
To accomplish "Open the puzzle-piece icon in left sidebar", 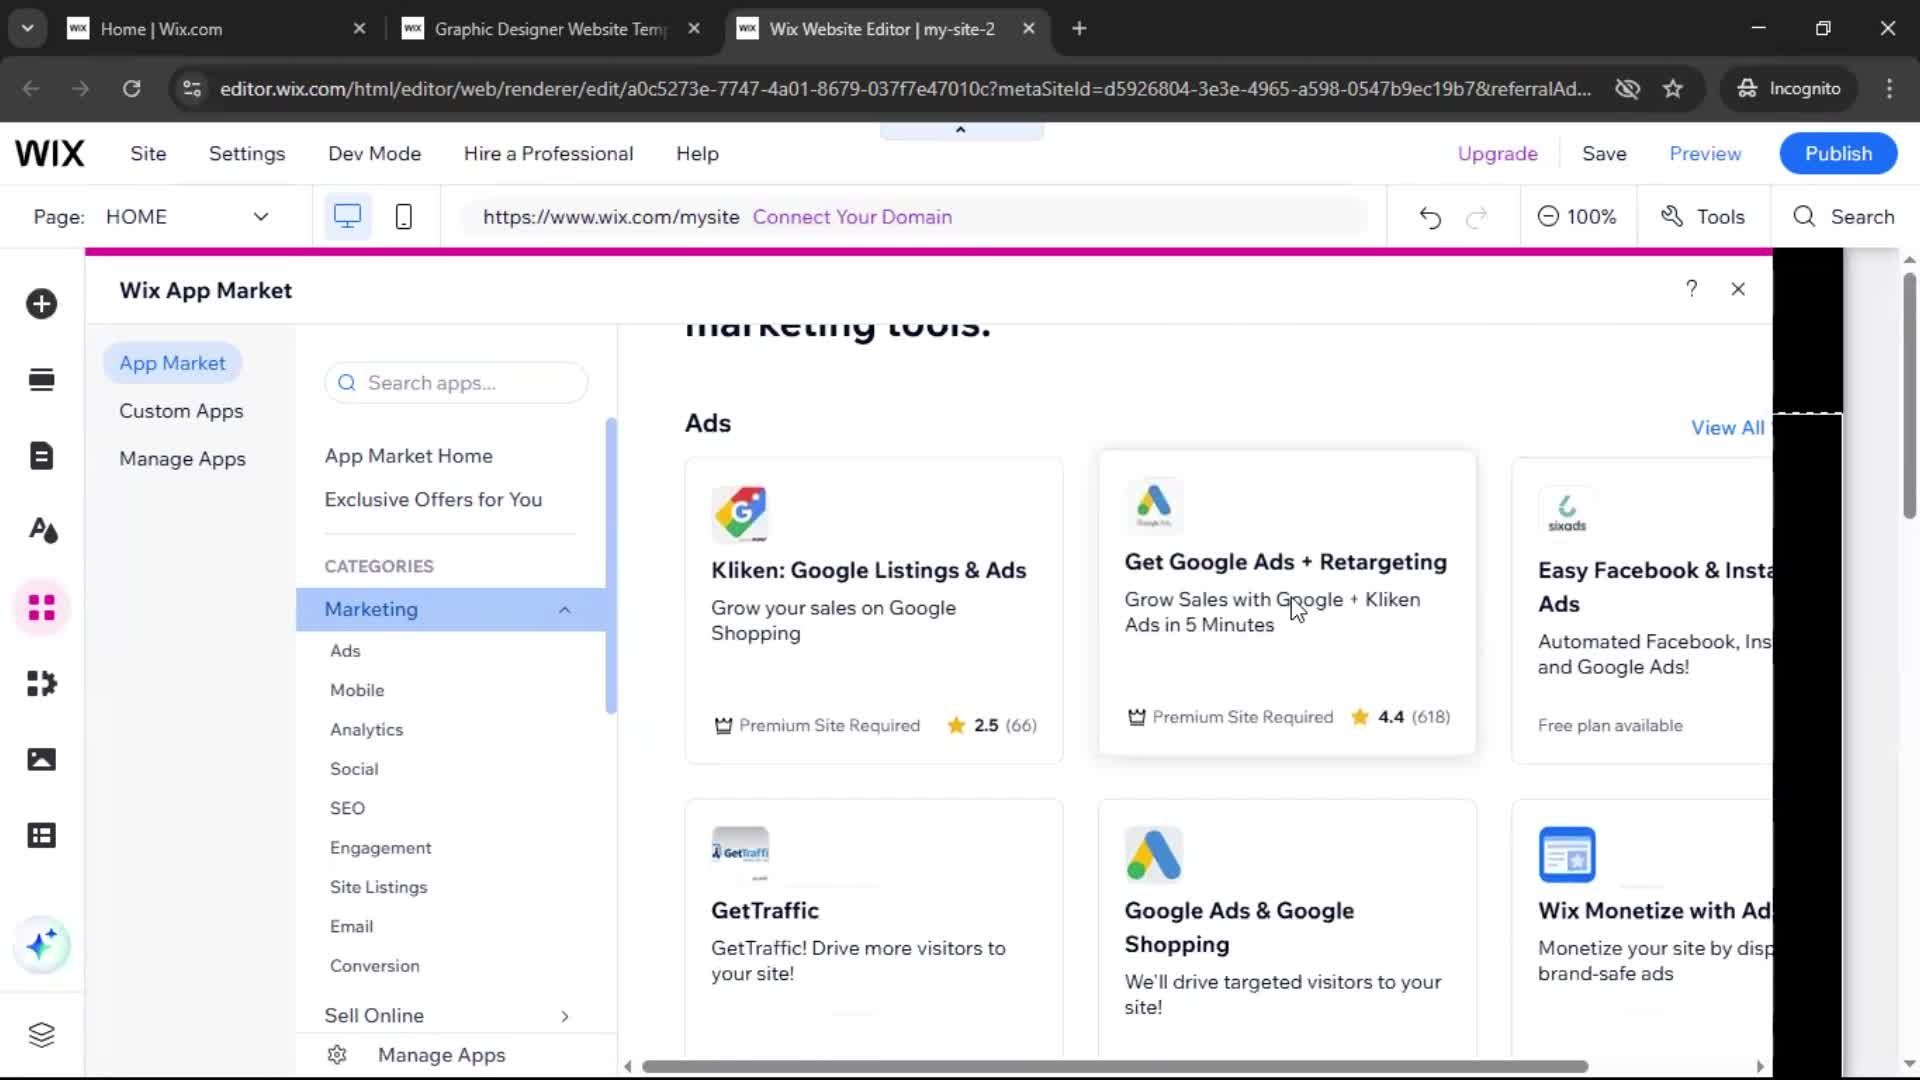I will pyautogui.click(x=42, y=684).
